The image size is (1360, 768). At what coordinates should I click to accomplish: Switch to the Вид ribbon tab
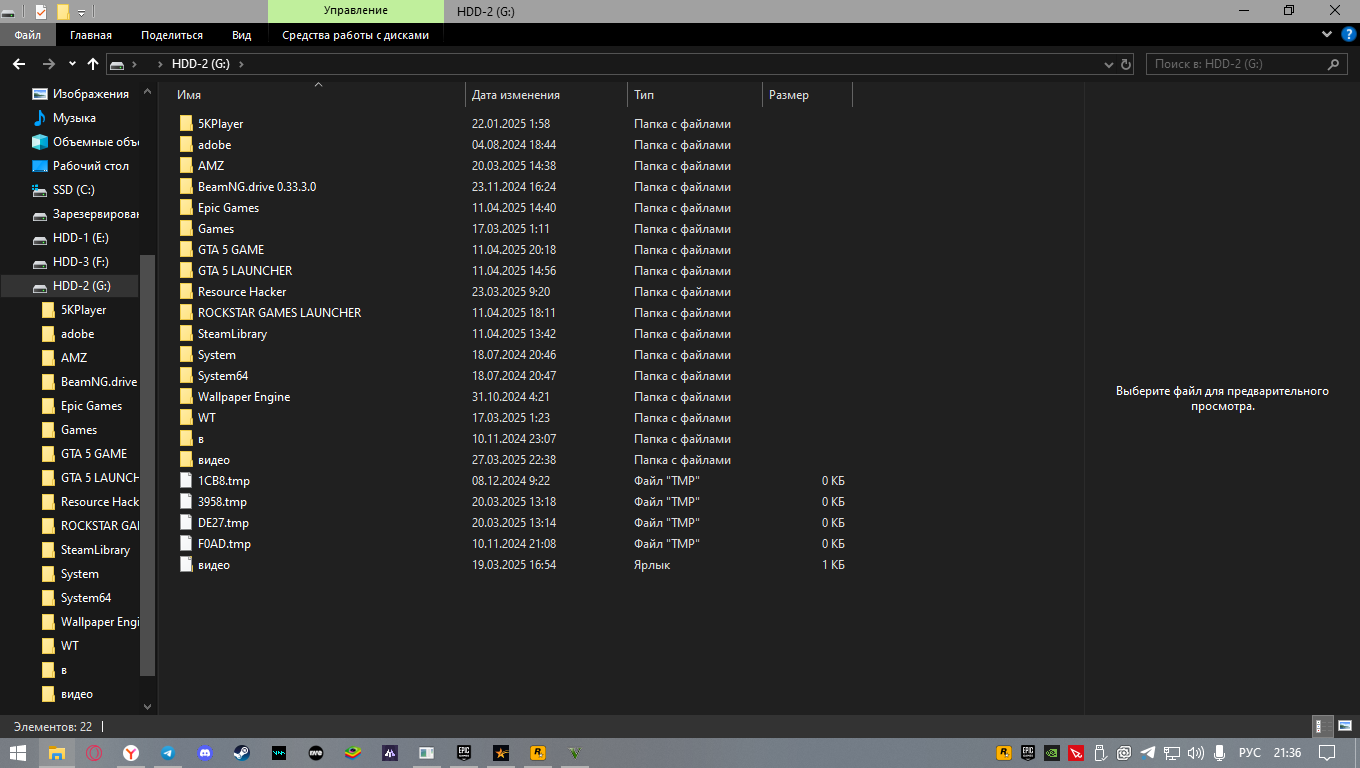(x=241, y=35)
